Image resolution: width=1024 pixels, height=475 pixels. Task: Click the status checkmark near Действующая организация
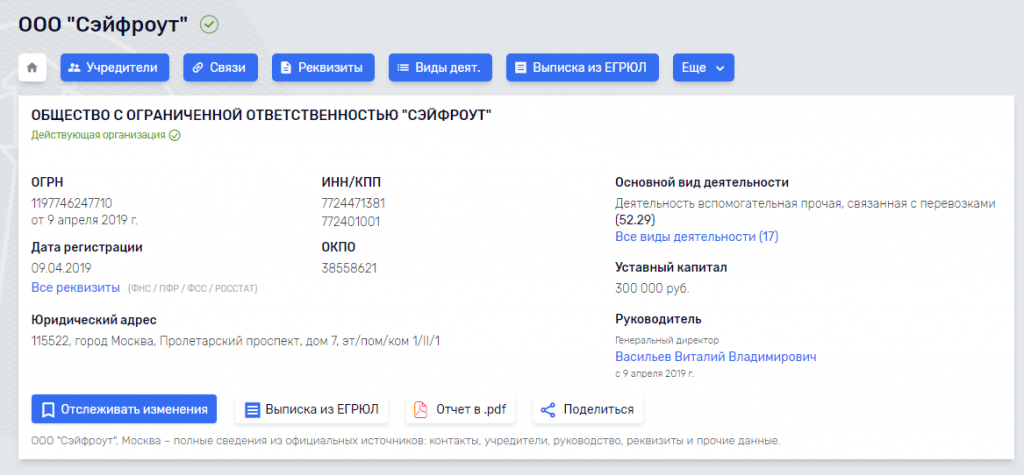tap(175, 135)
